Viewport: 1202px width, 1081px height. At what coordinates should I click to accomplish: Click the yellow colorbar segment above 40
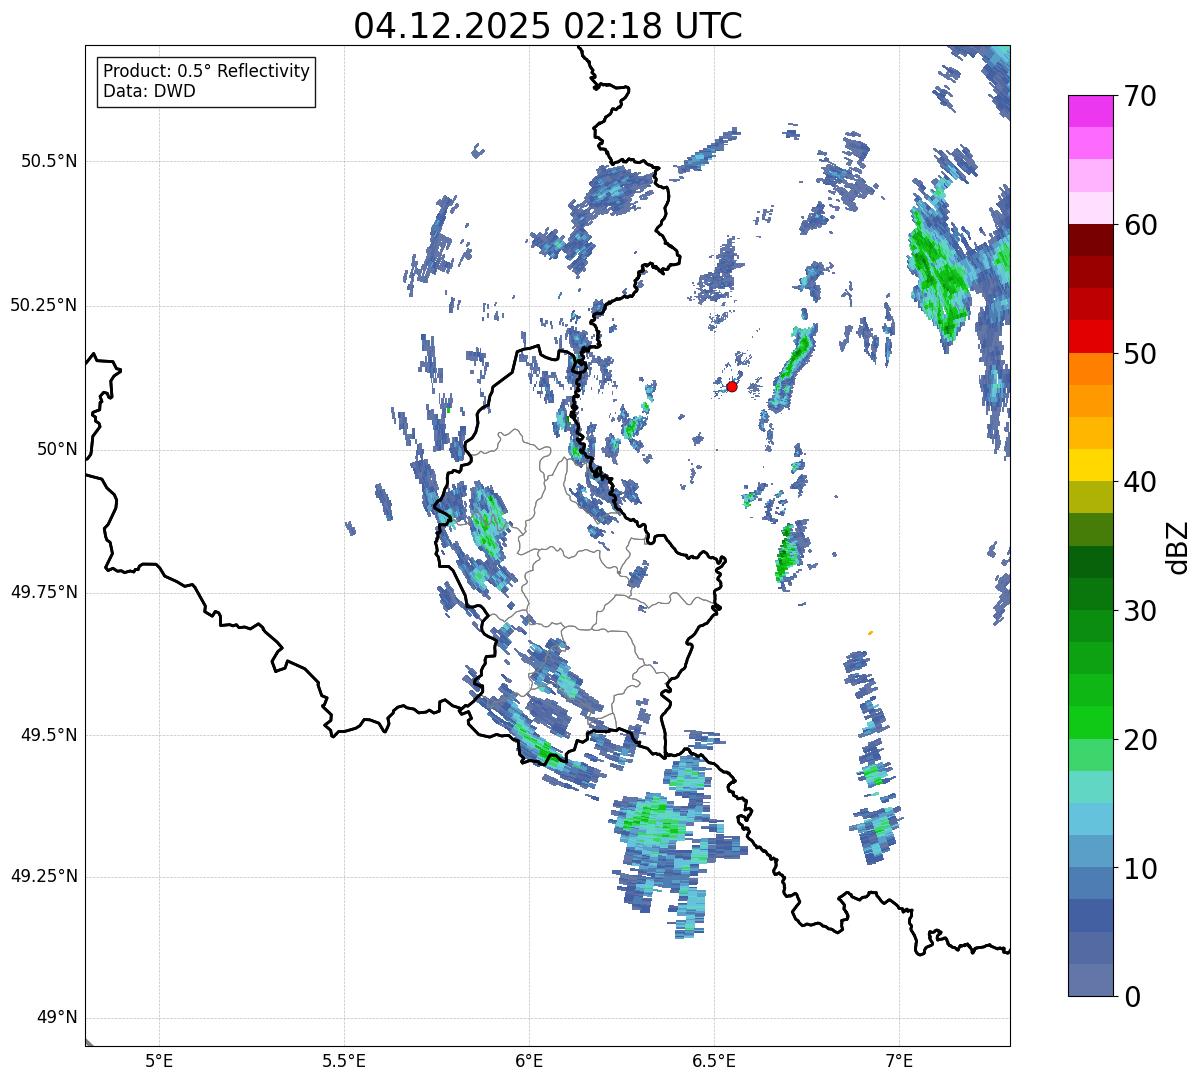(1091, 465)
